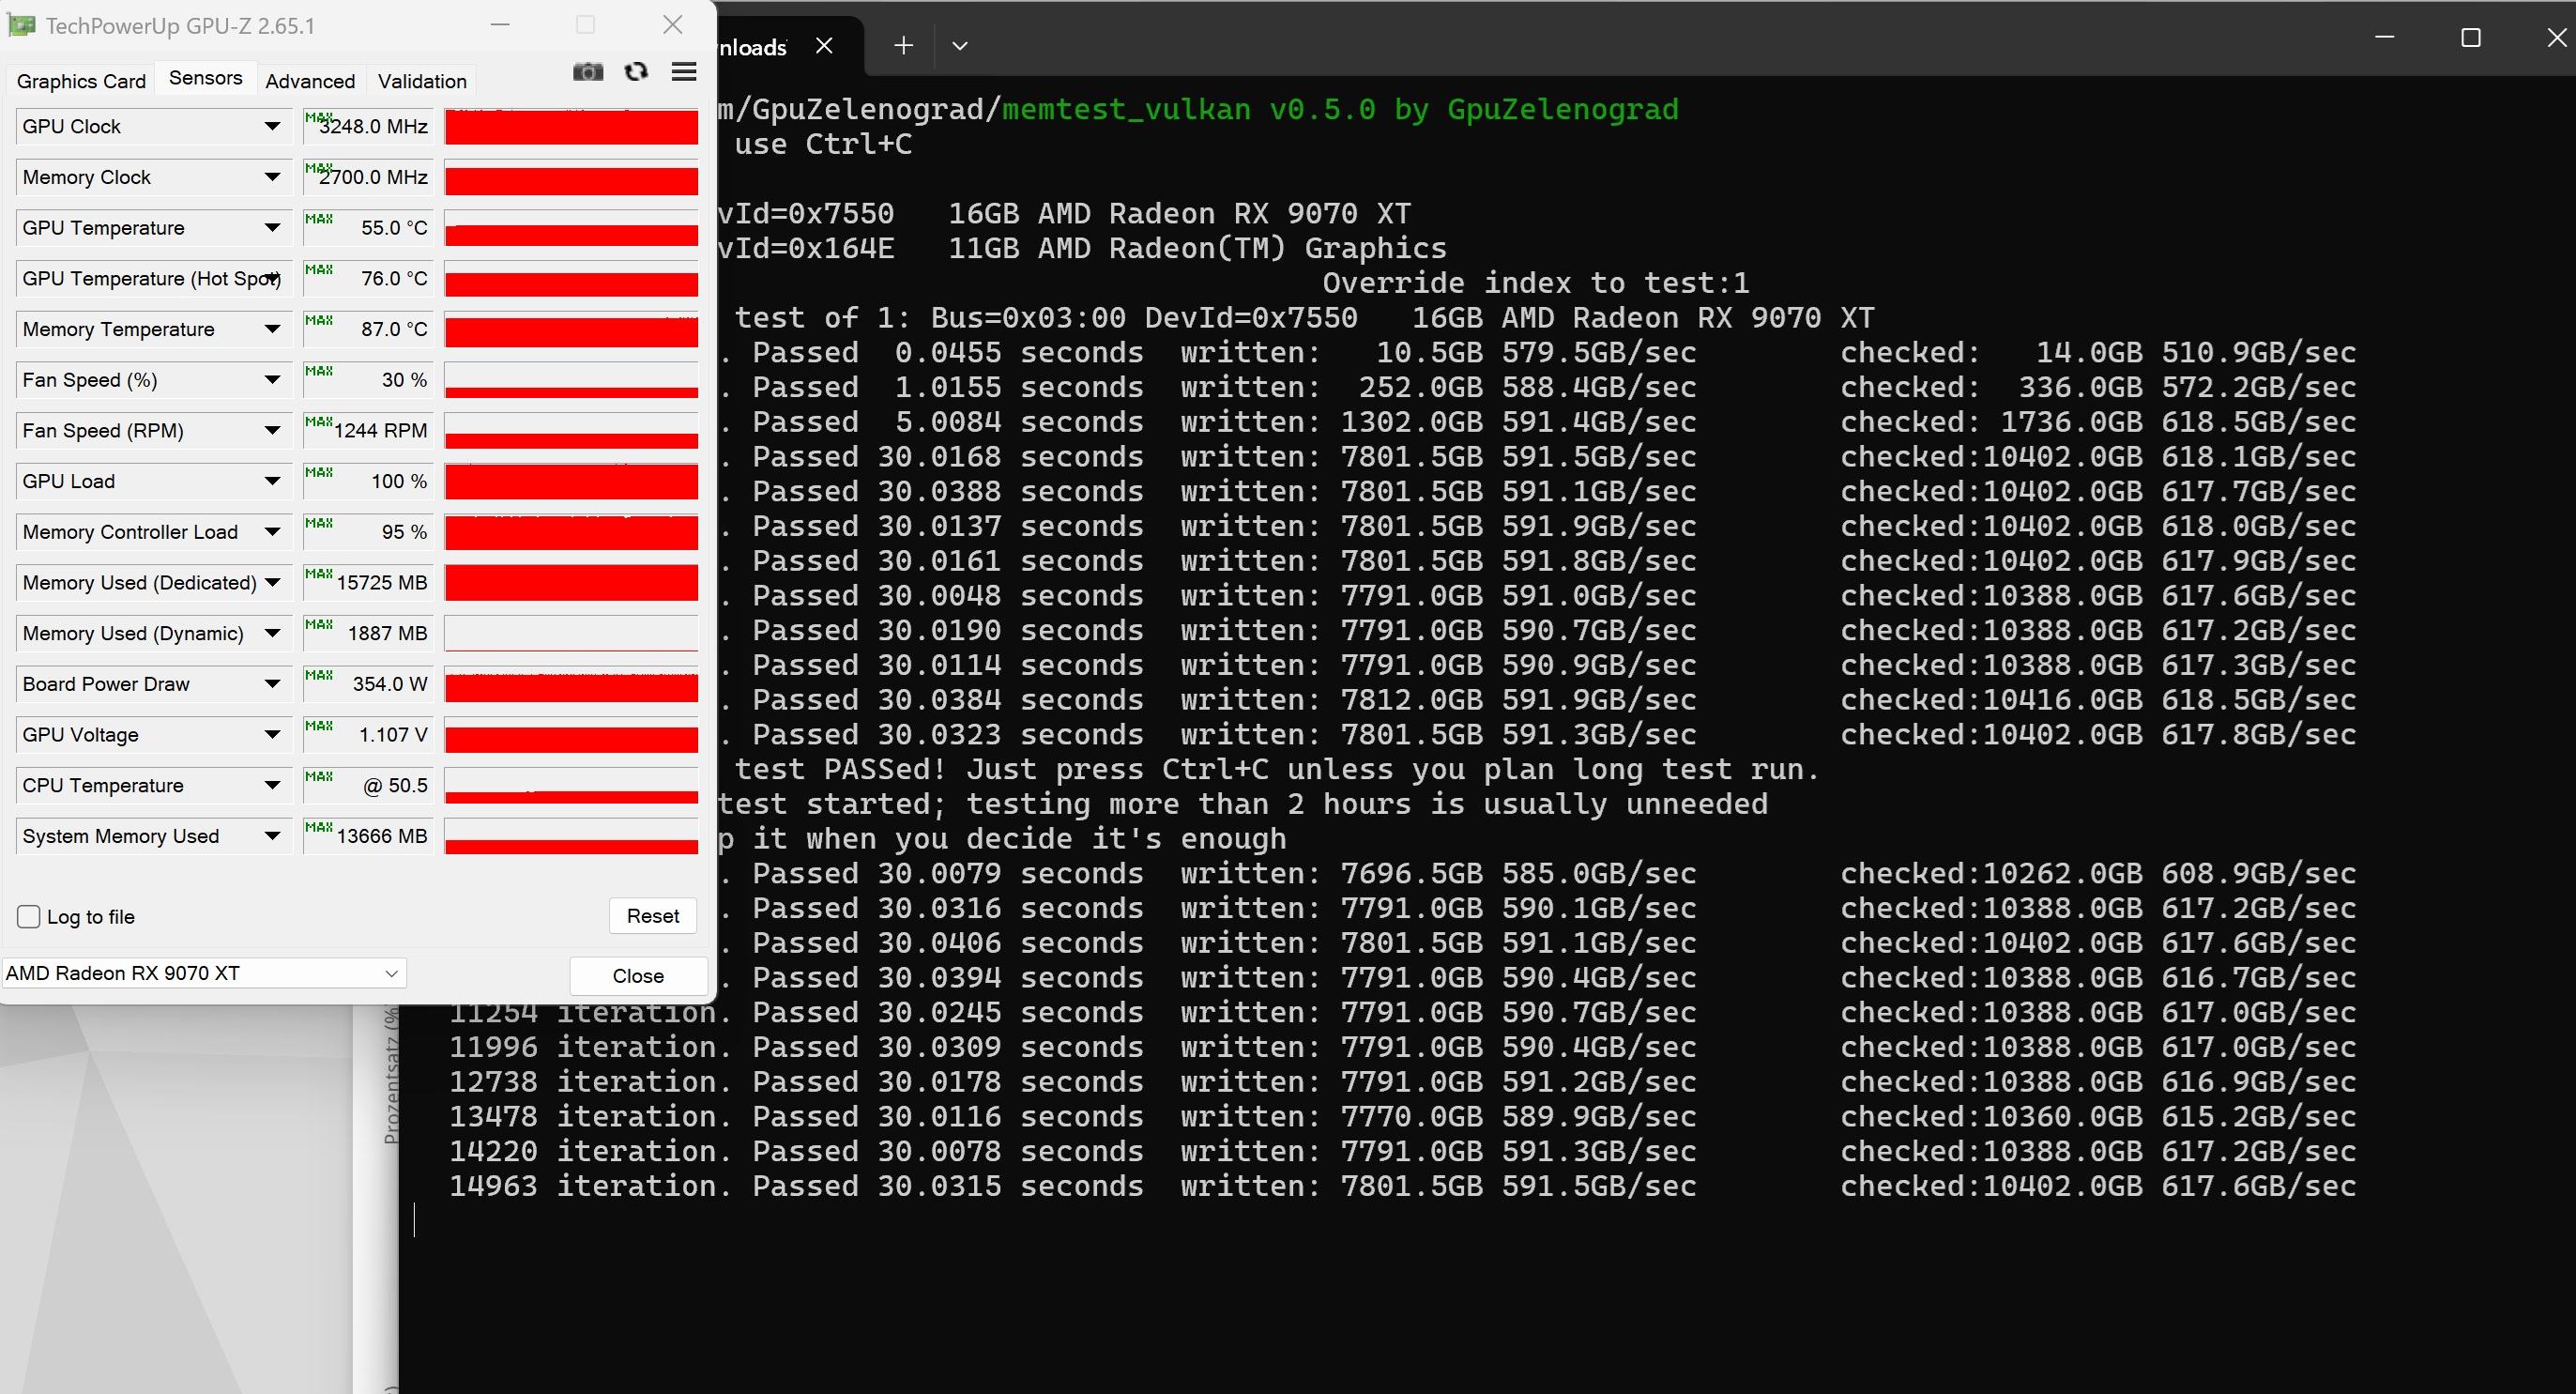Expand the GPU Clock sensor dropdown
This screenshot has height=1394, width=2576.
[272, 126]
